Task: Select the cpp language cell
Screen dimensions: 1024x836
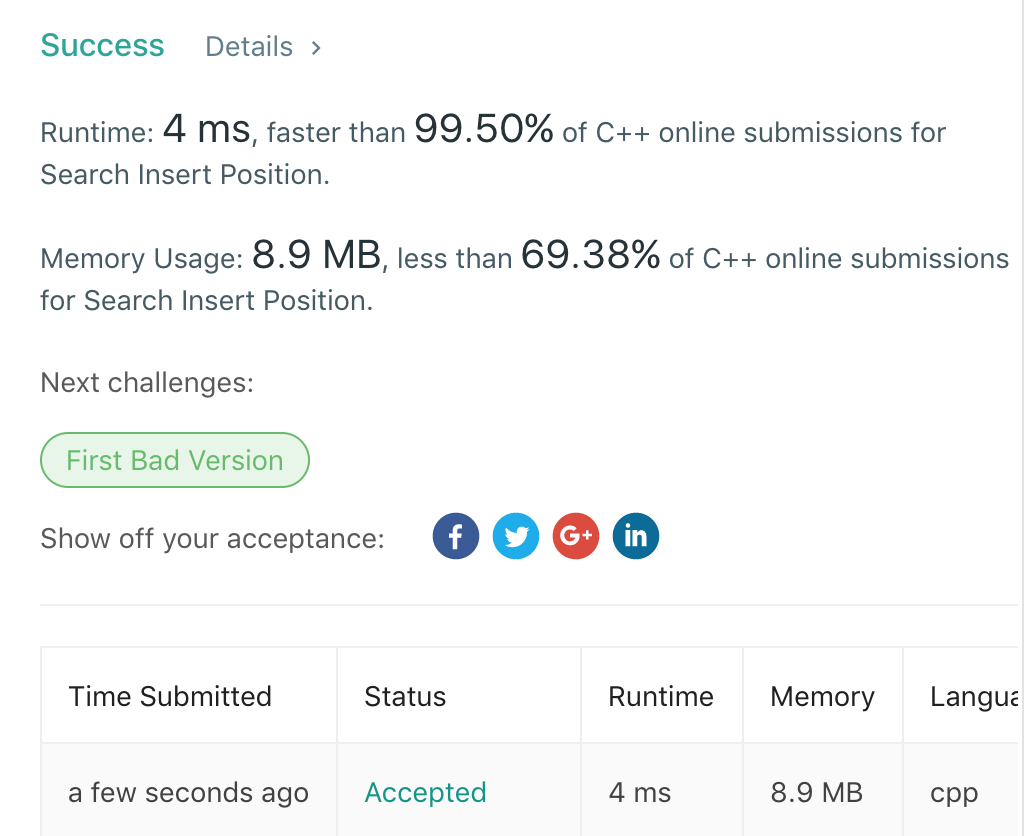Action: coord(954,793)
